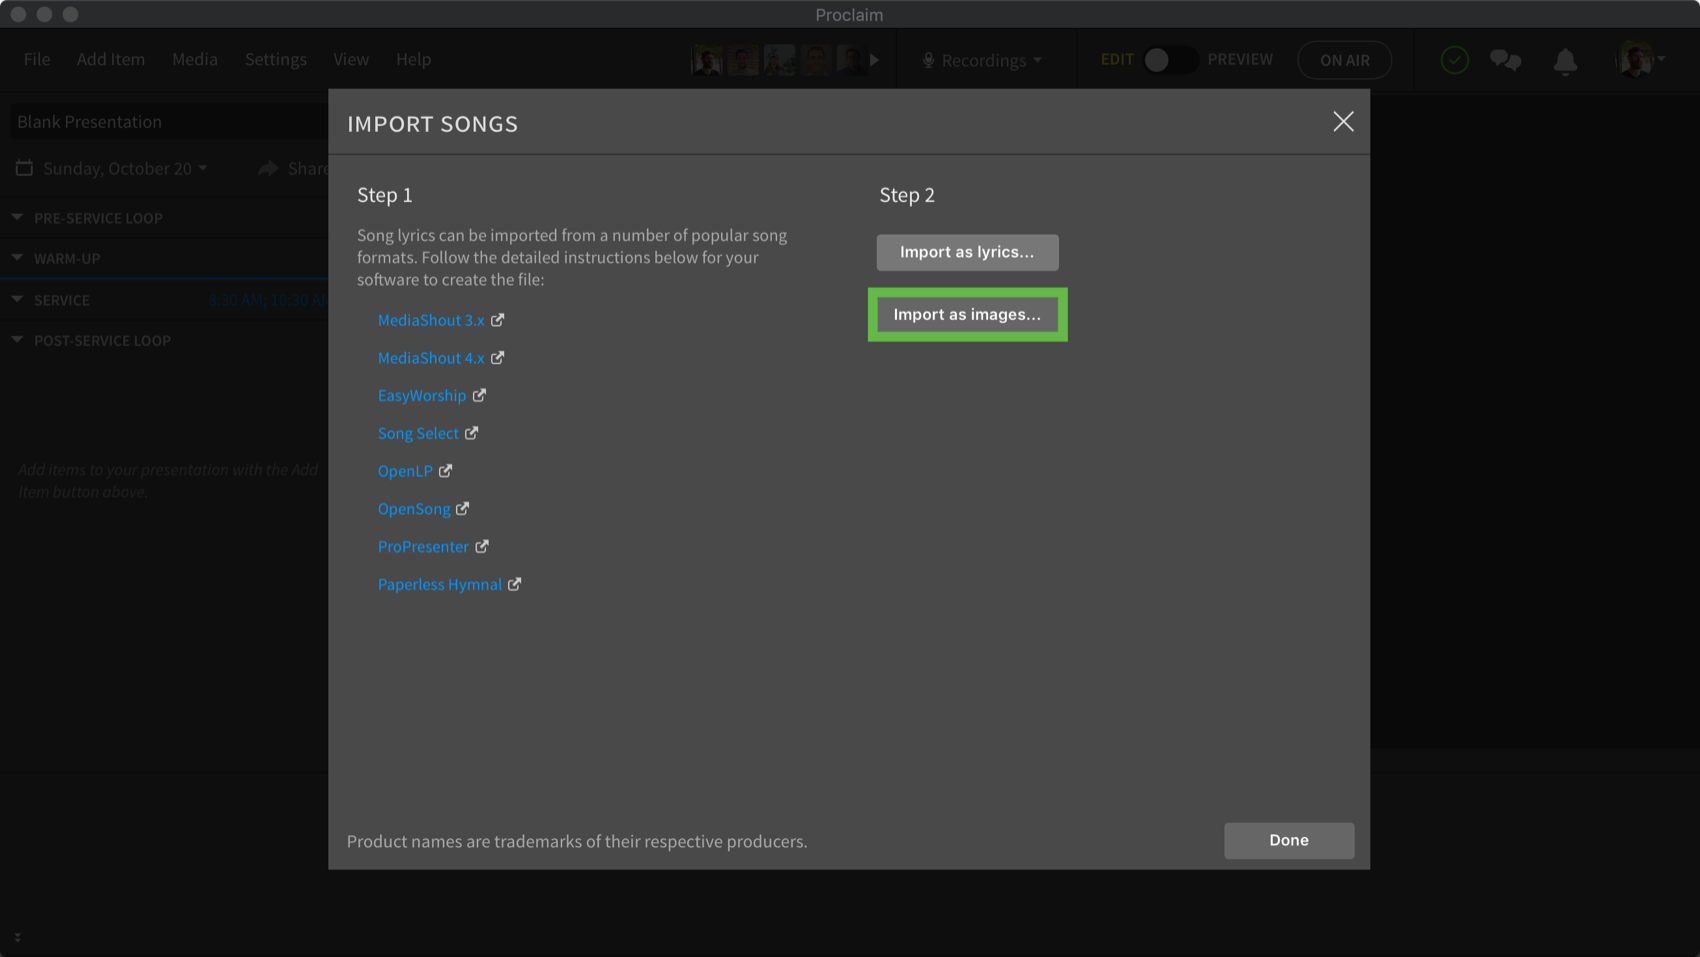The height and width of the screenshot is (957, 1700).
Task: Click the external link icon beside EasyWorship
Action: click(480, 395)
